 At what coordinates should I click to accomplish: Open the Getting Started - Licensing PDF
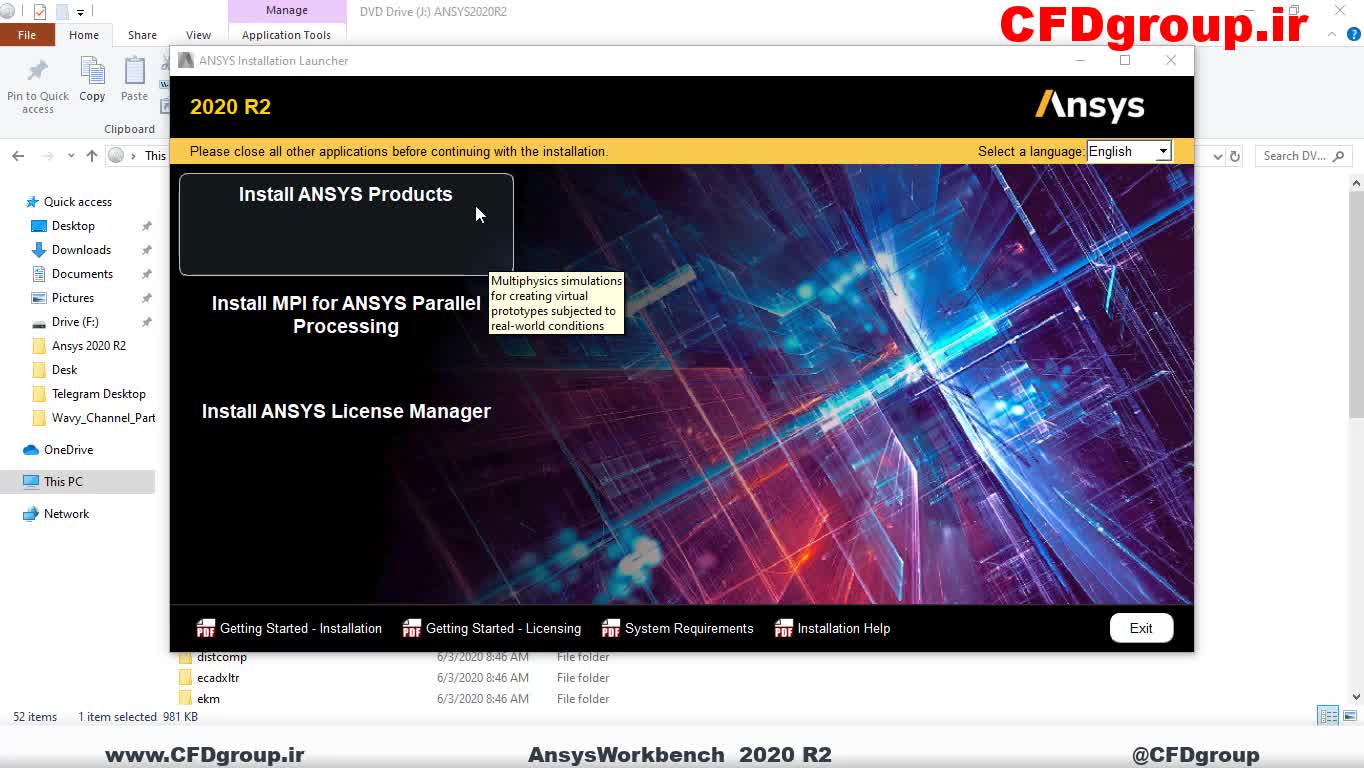point(492,628)
